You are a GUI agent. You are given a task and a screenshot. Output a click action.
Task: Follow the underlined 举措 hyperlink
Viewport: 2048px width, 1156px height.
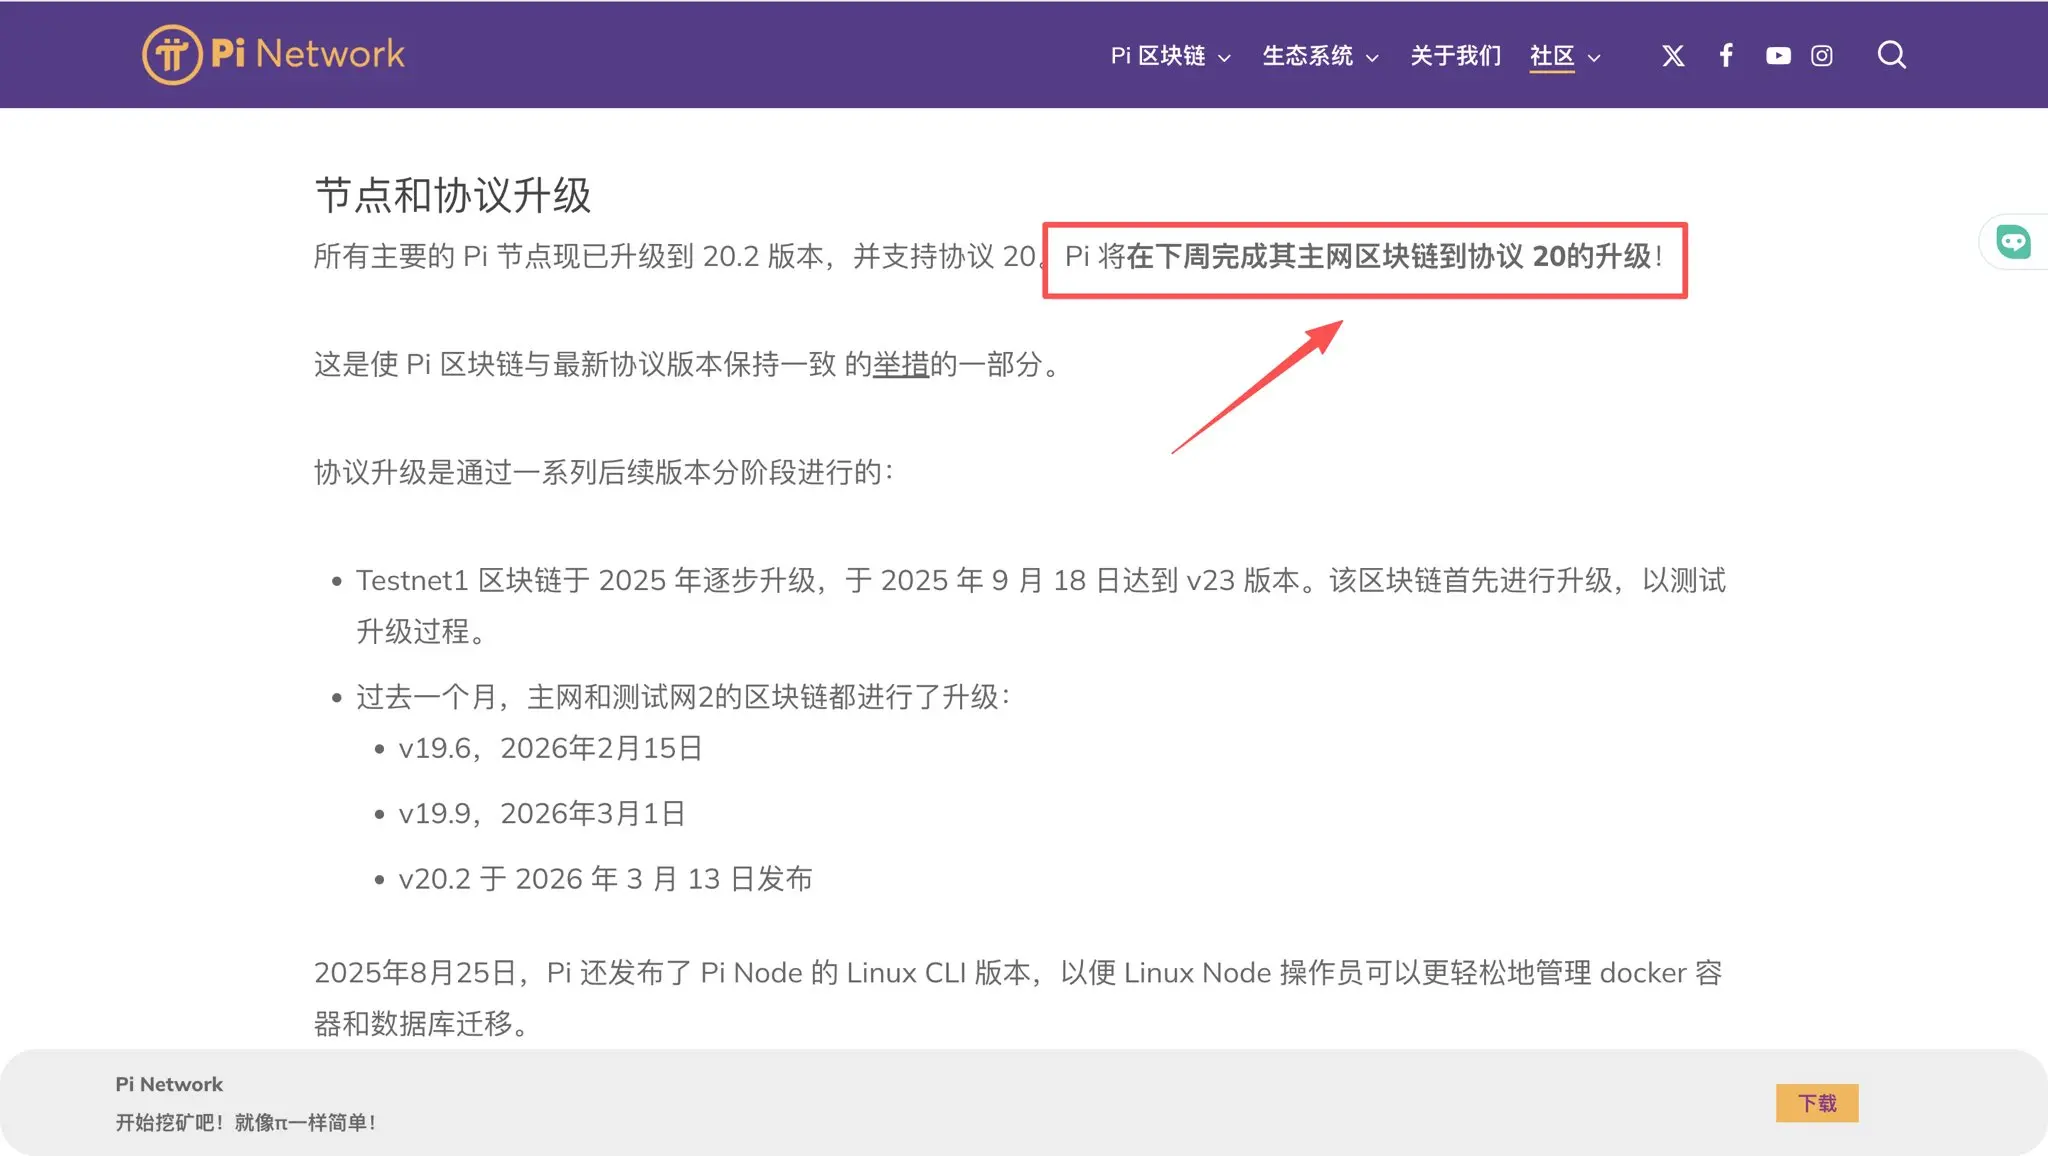coord(901,364)
